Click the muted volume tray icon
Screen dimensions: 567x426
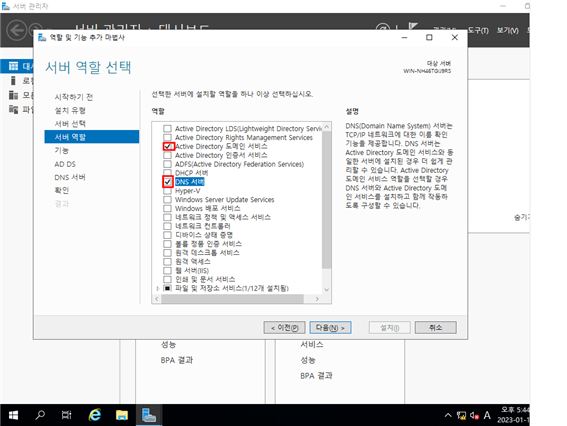pos(474,416)
